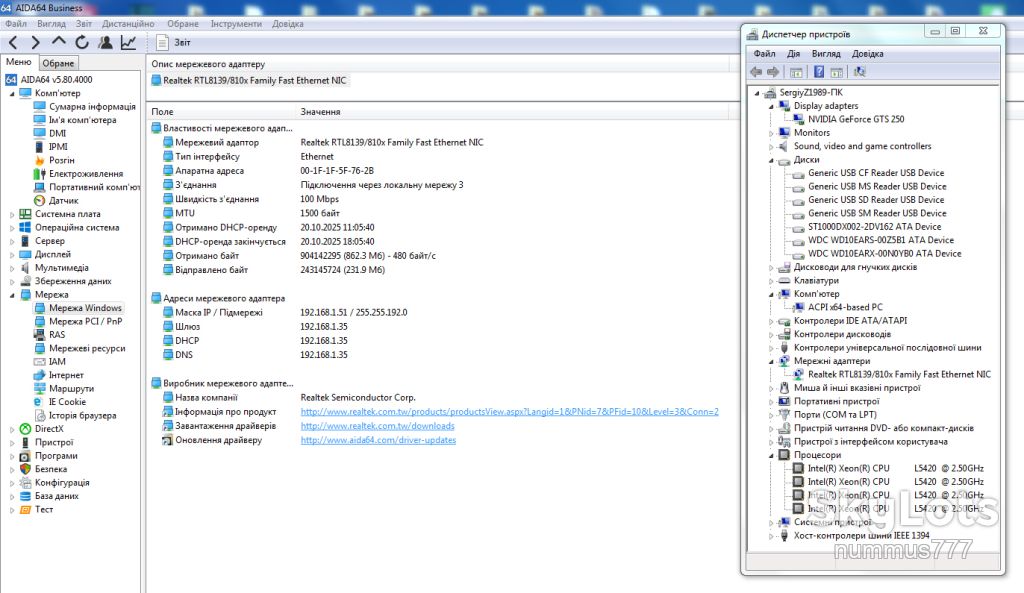The height and width of the screenshot is (593, 1024).
Task: Switch to the Обране tab
Action: (58, 63)
